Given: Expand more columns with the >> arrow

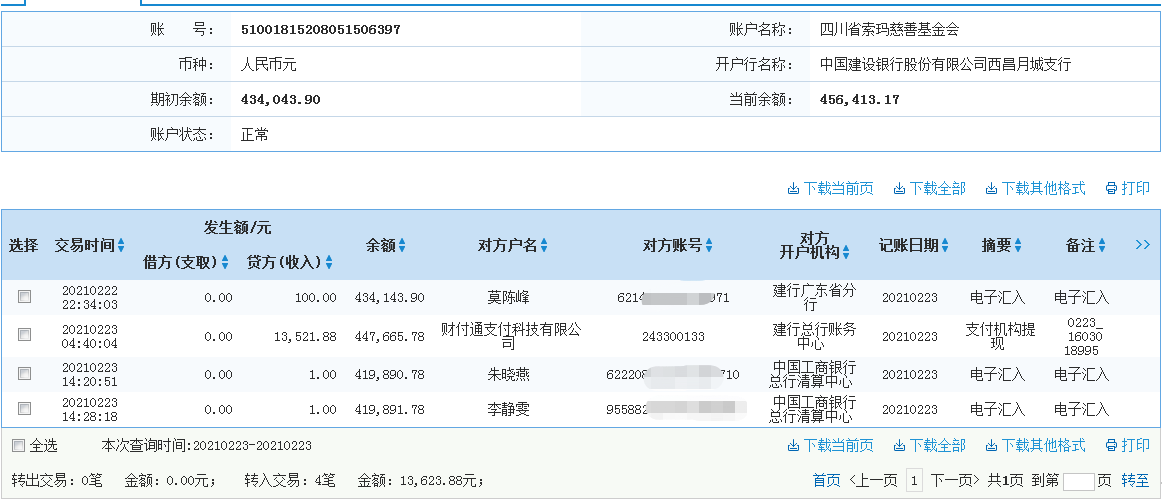Looking at the screenshot, I should (1143, 245).
